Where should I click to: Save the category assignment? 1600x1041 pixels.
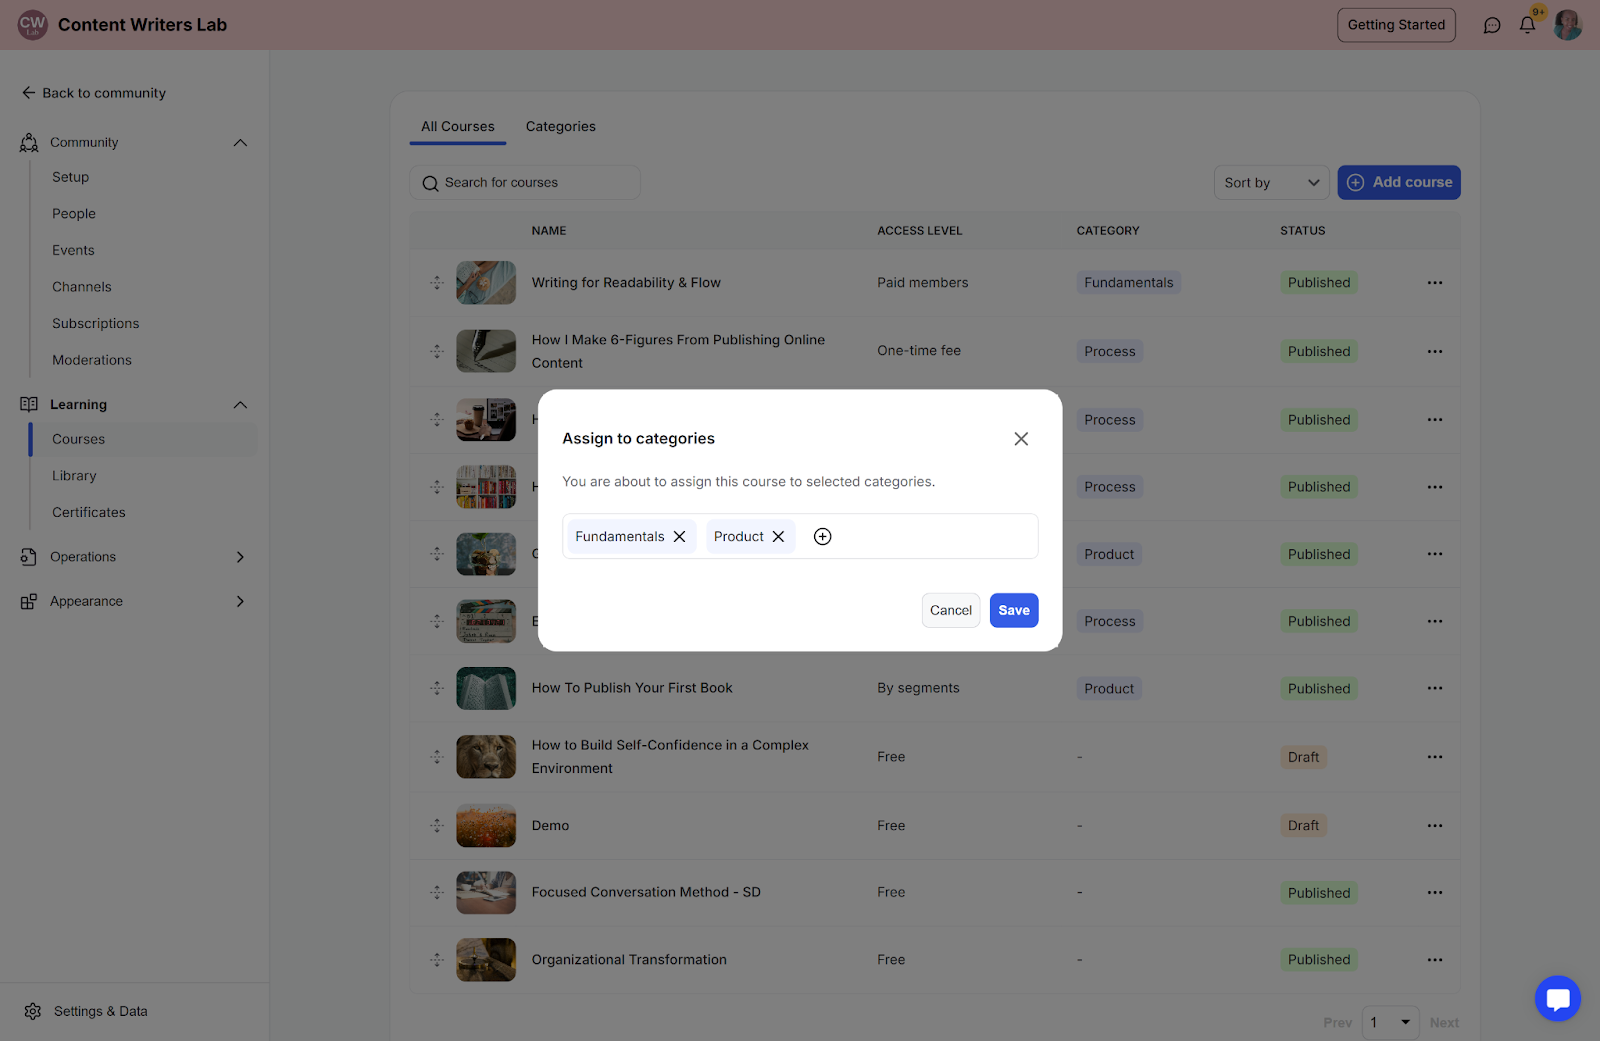(x=1013, y=610)
